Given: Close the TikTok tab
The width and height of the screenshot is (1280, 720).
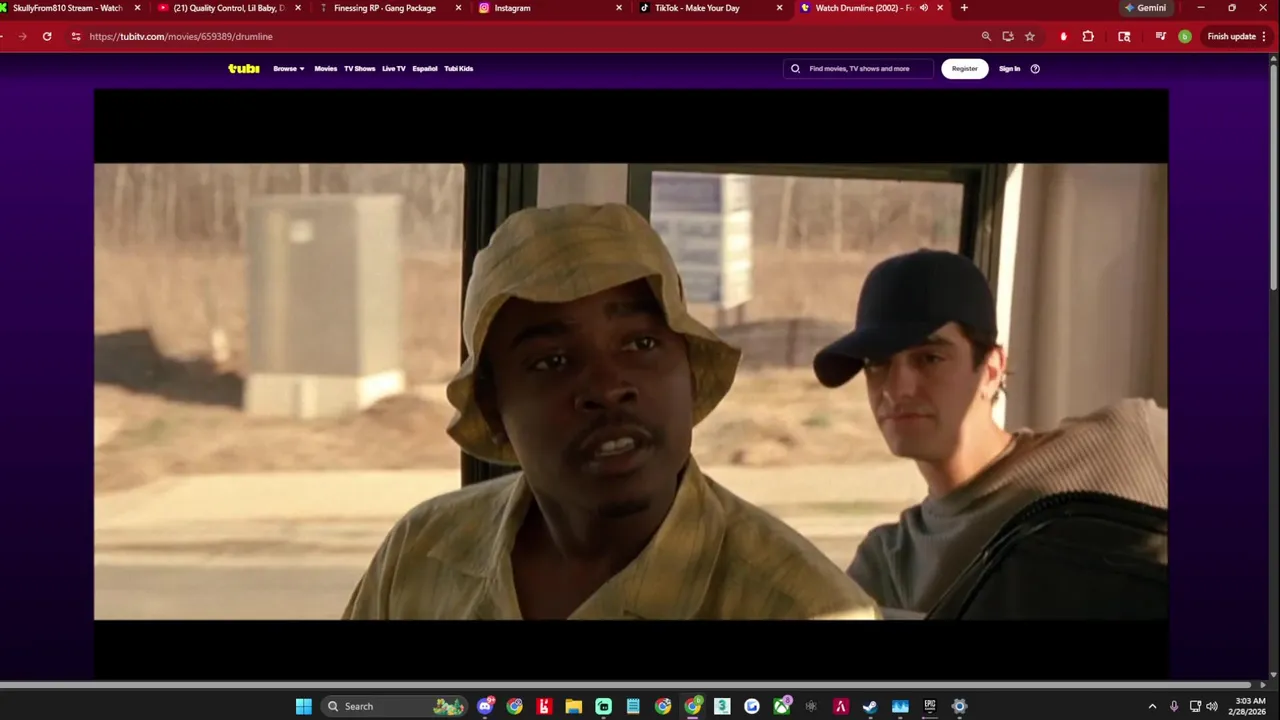Looking at the screenshot, I should click(x=779, y=8).
